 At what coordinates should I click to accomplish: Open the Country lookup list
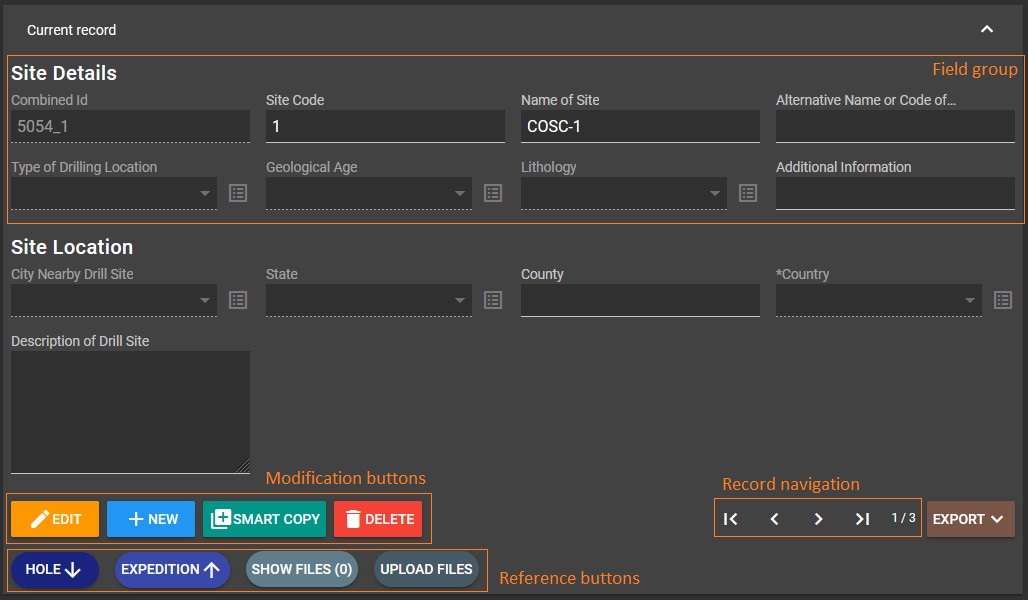[1002, 299]
